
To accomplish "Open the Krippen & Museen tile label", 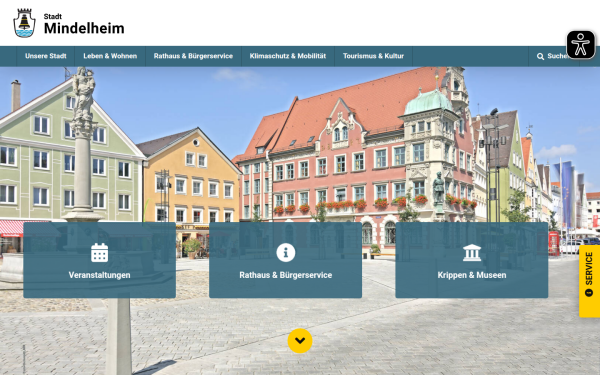I will pos(472,275).
